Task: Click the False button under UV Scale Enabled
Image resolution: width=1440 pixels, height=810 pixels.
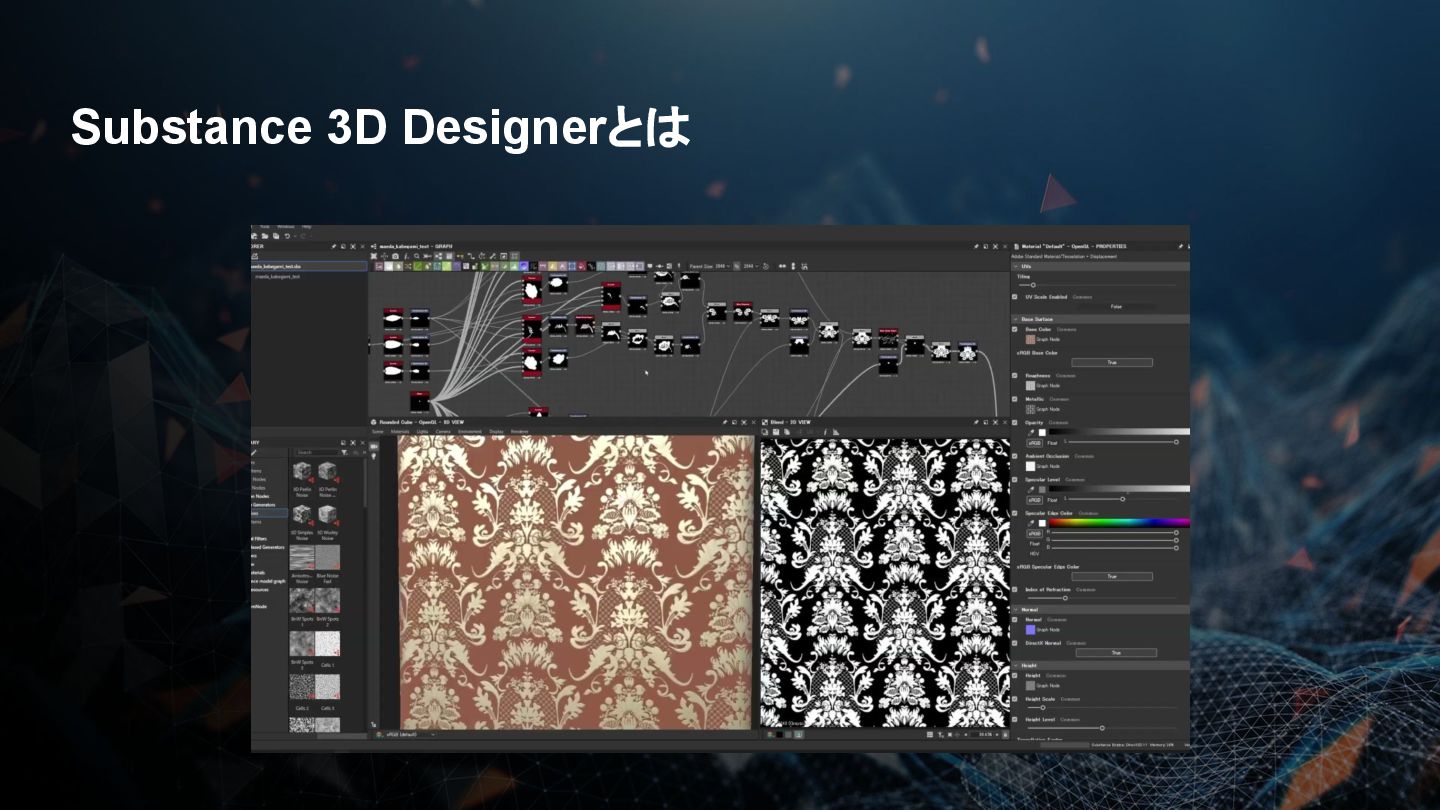Action: pyautogui.click(x=1116, y=307)
